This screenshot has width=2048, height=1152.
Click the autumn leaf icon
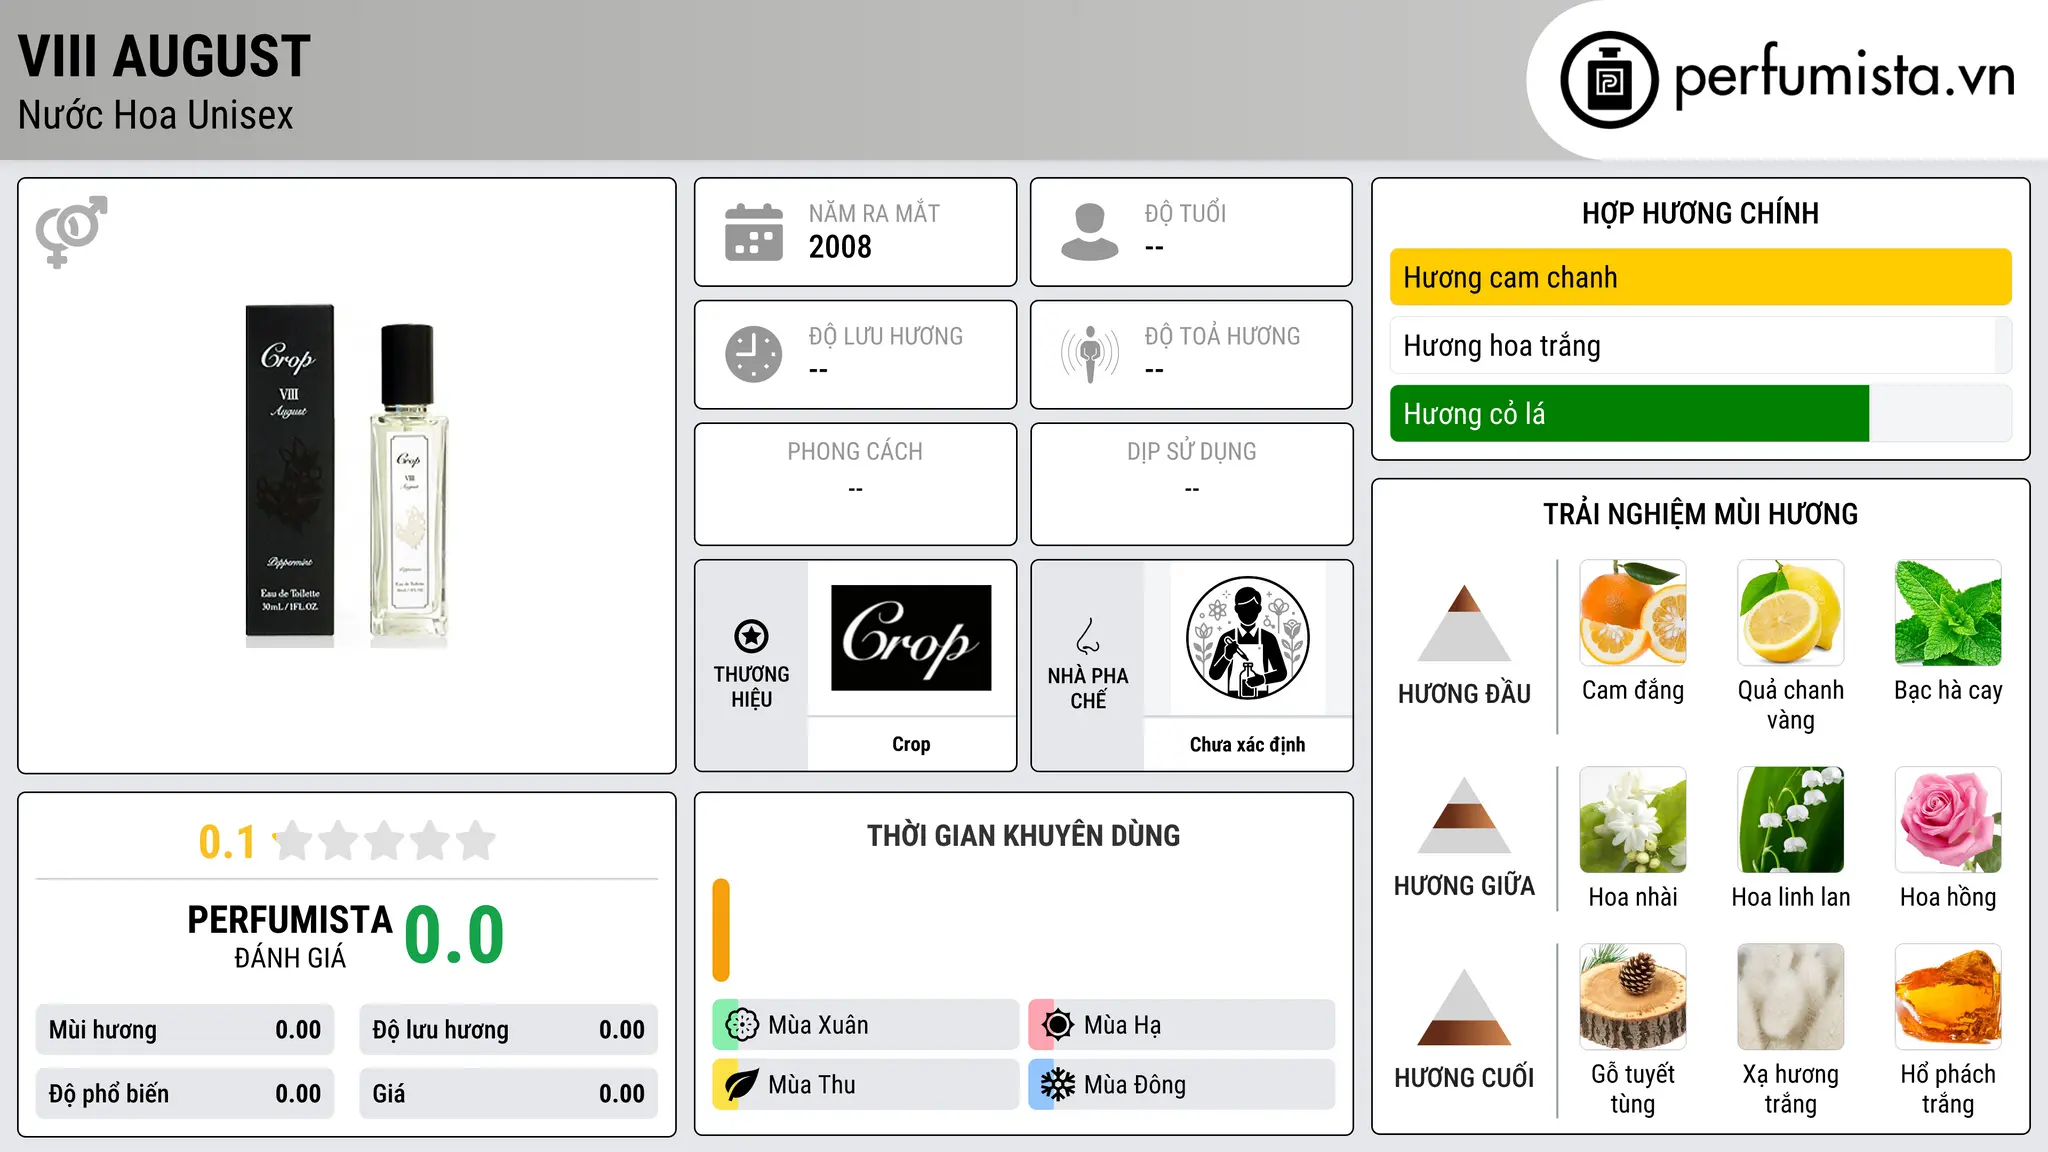(741, 1085)
